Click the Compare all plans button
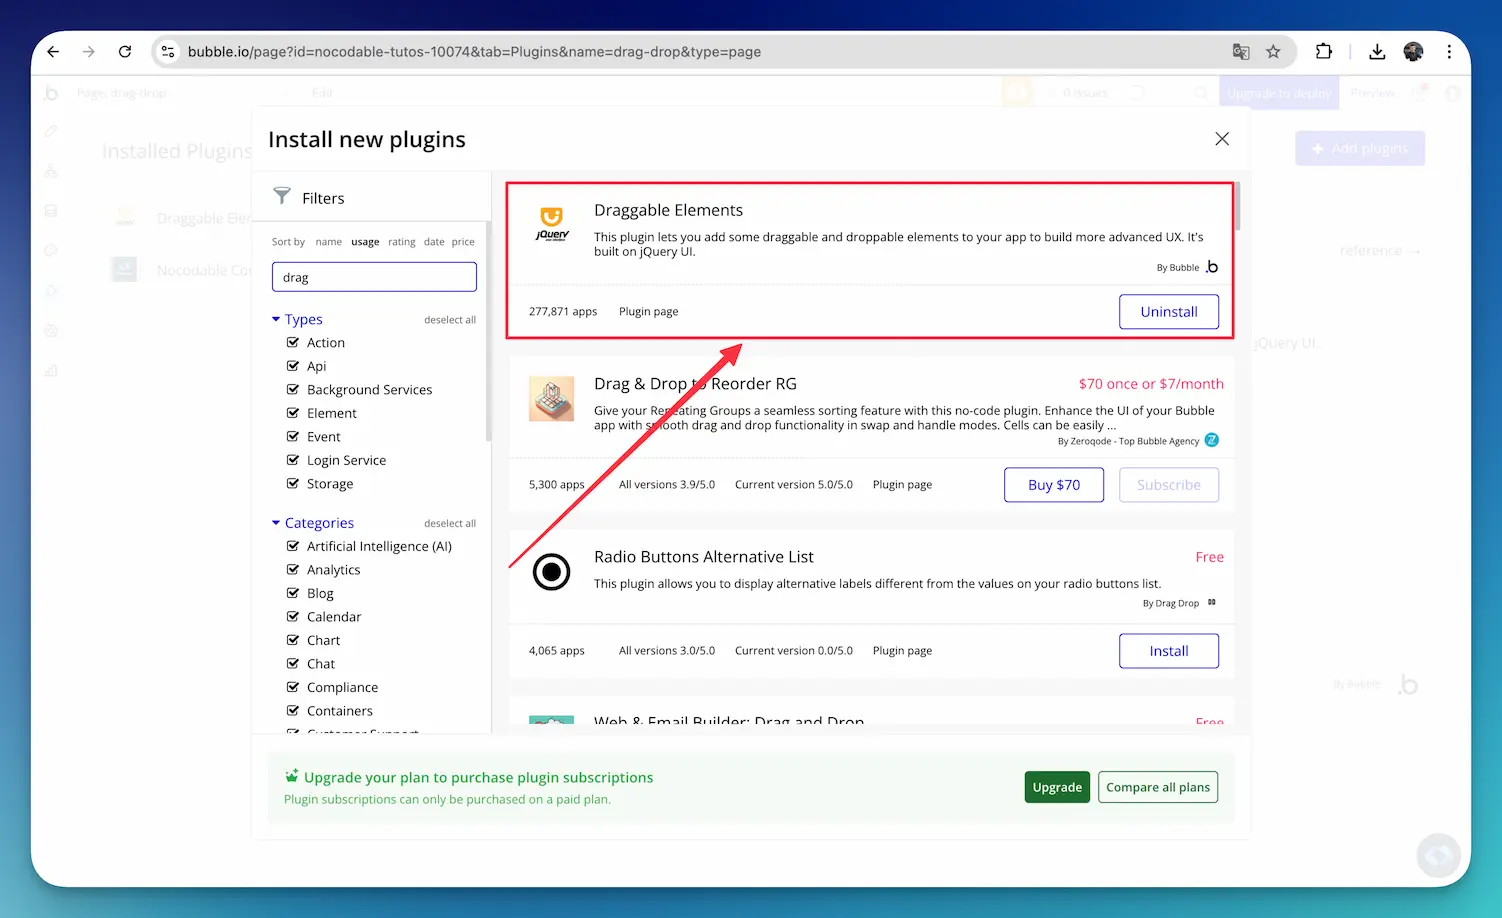1502x918 pixels. [x=1158, y=787]
